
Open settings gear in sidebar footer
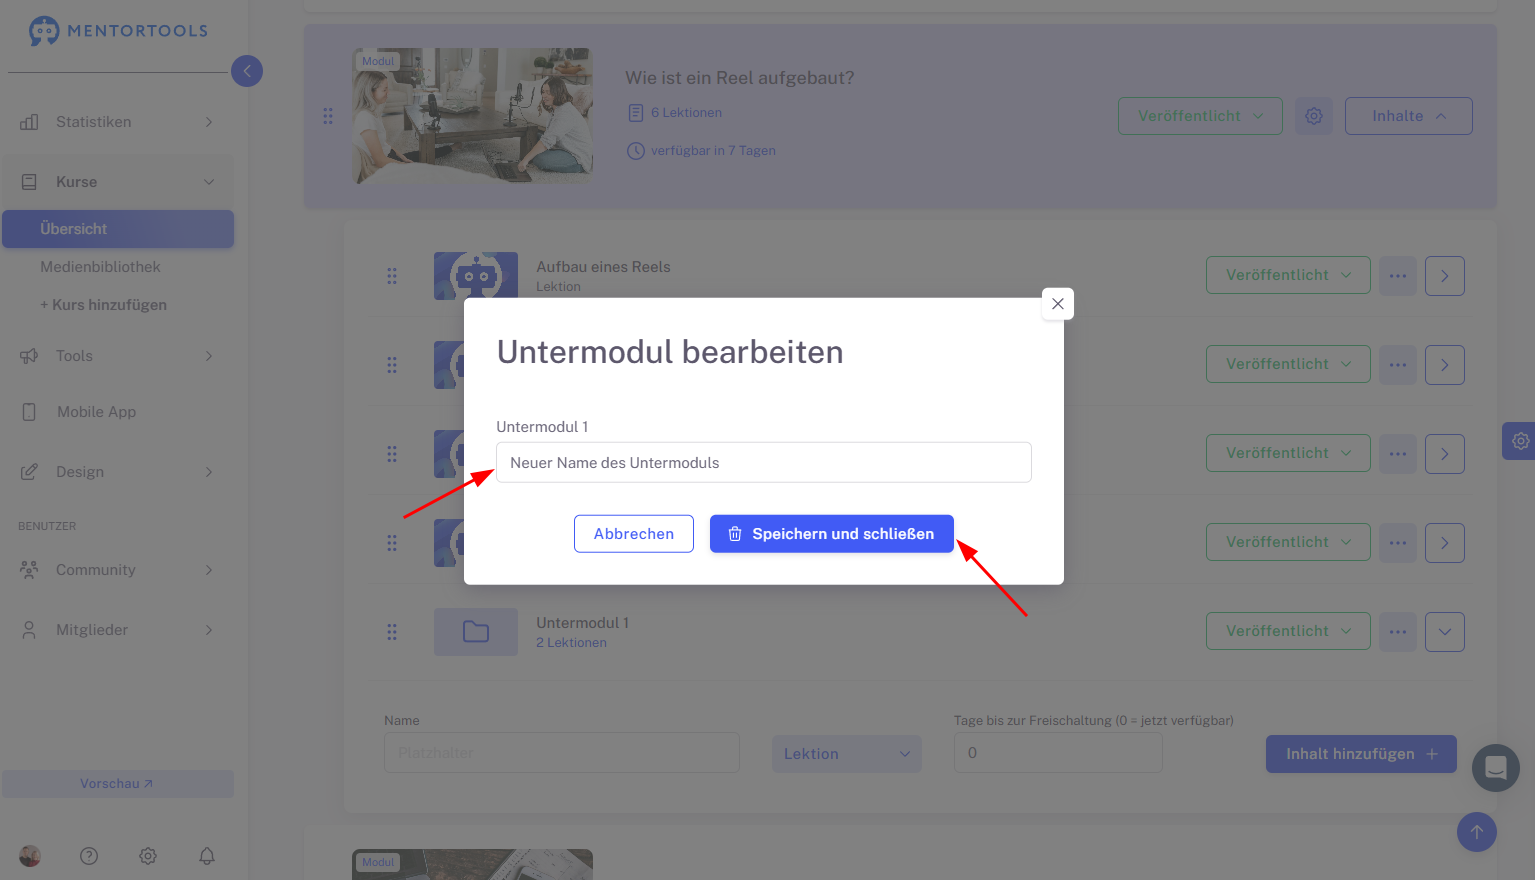pyautogui.click(x=148, y=856)
